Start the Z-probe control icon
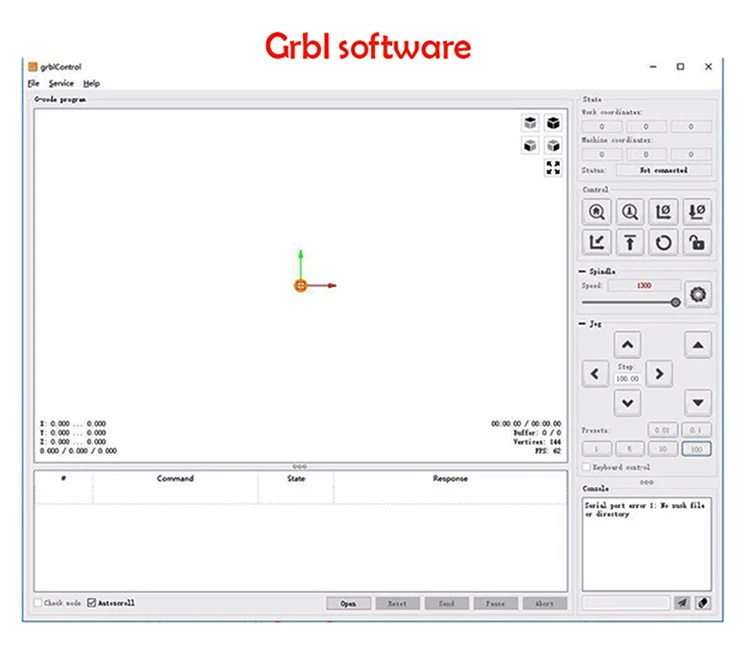Image resolution: width=750 pixels, height=653 pixels. click(x=630, y=211)
